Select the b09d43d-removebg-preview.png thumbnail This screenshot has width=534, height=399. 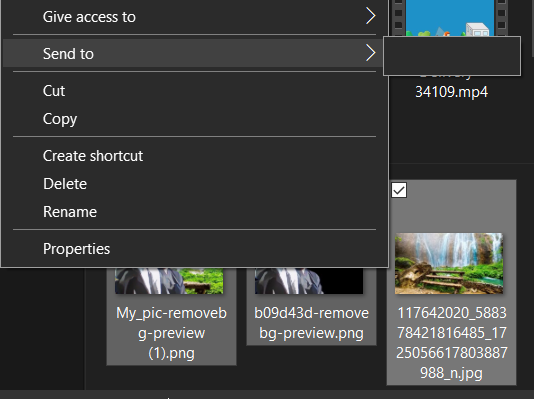(309, 281)
